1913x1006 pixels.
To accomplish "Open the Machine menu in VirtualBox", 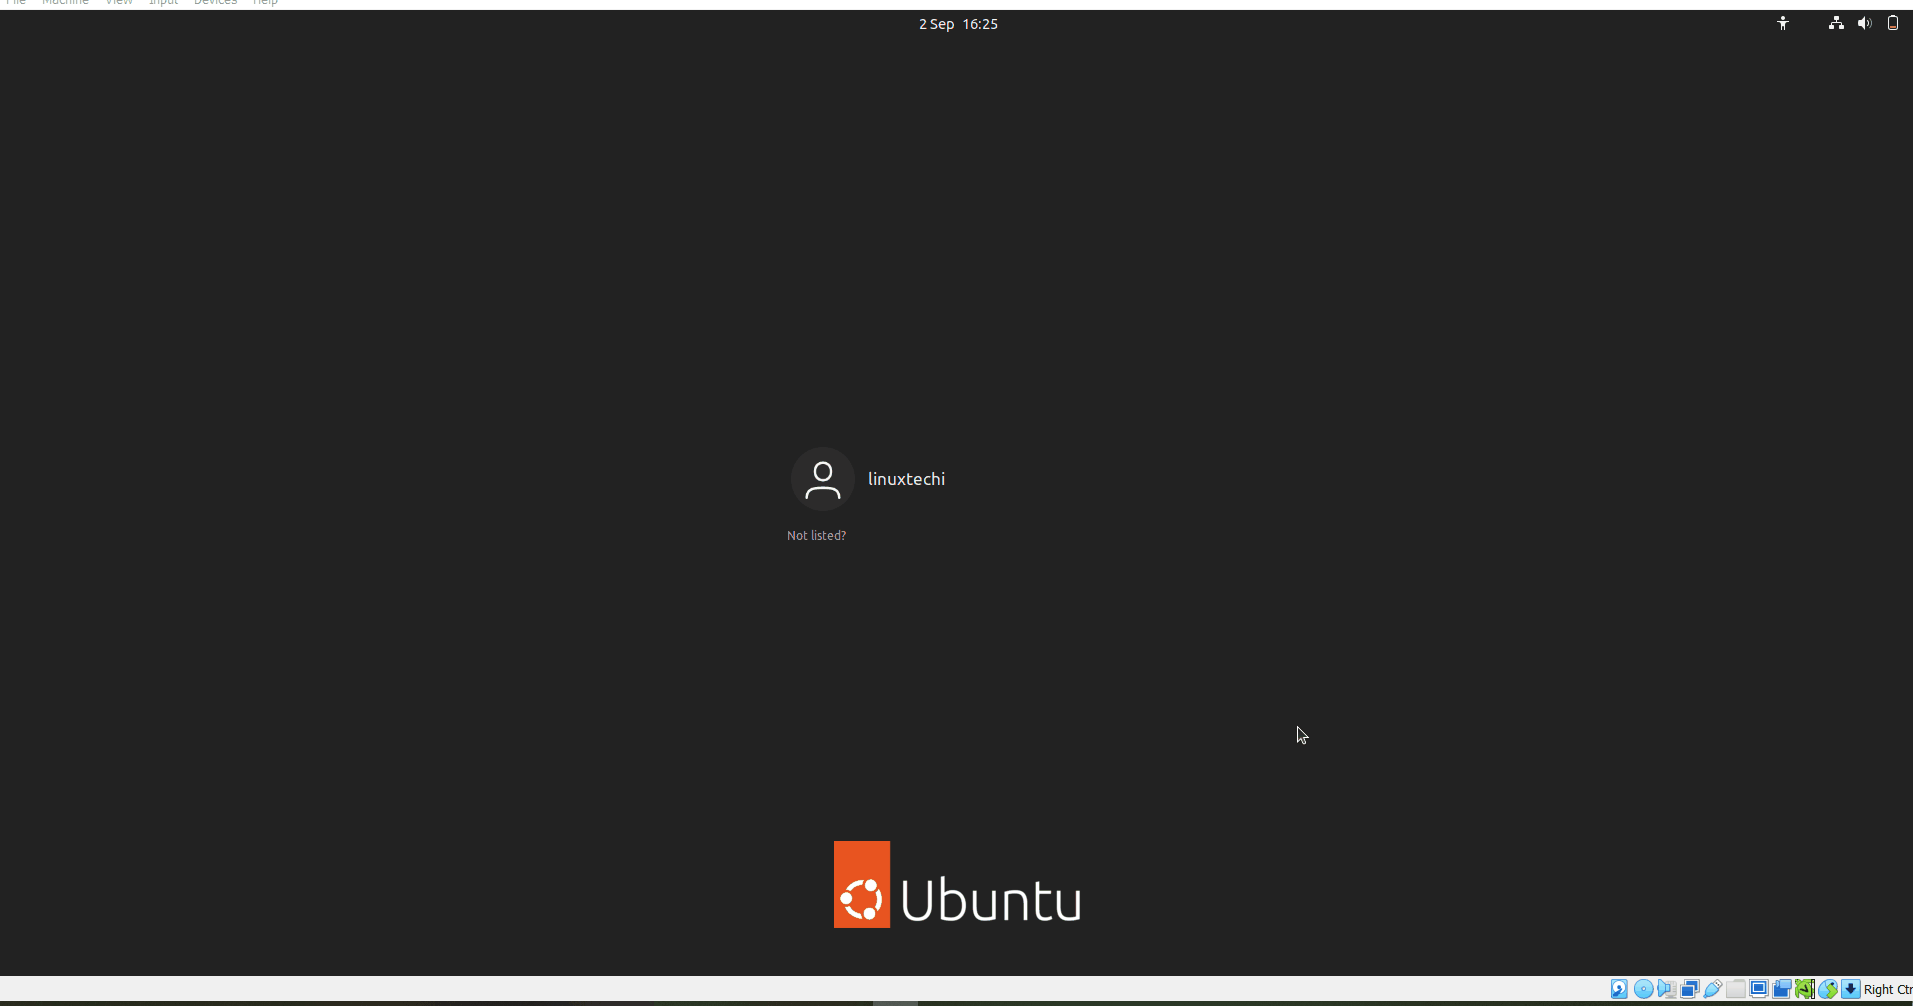I will [x=66, y=3].
